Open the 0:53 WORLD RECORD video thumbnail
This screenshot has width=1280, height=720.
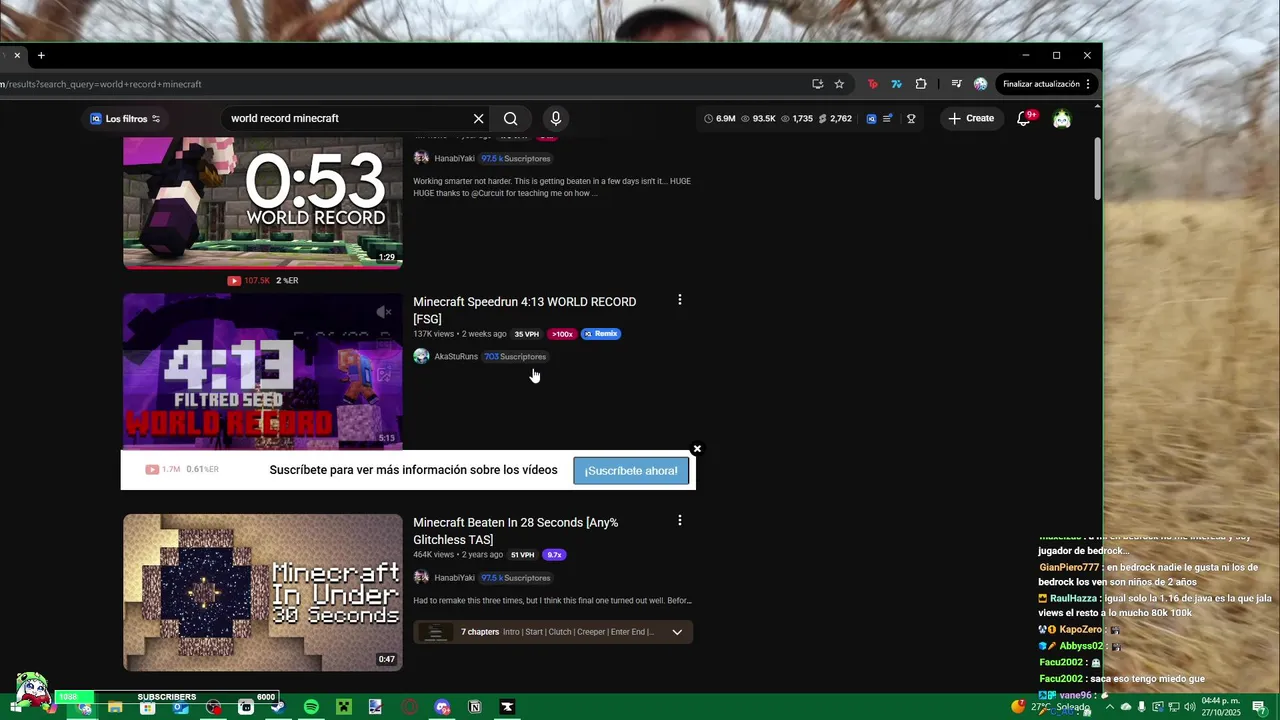point(263,203)
